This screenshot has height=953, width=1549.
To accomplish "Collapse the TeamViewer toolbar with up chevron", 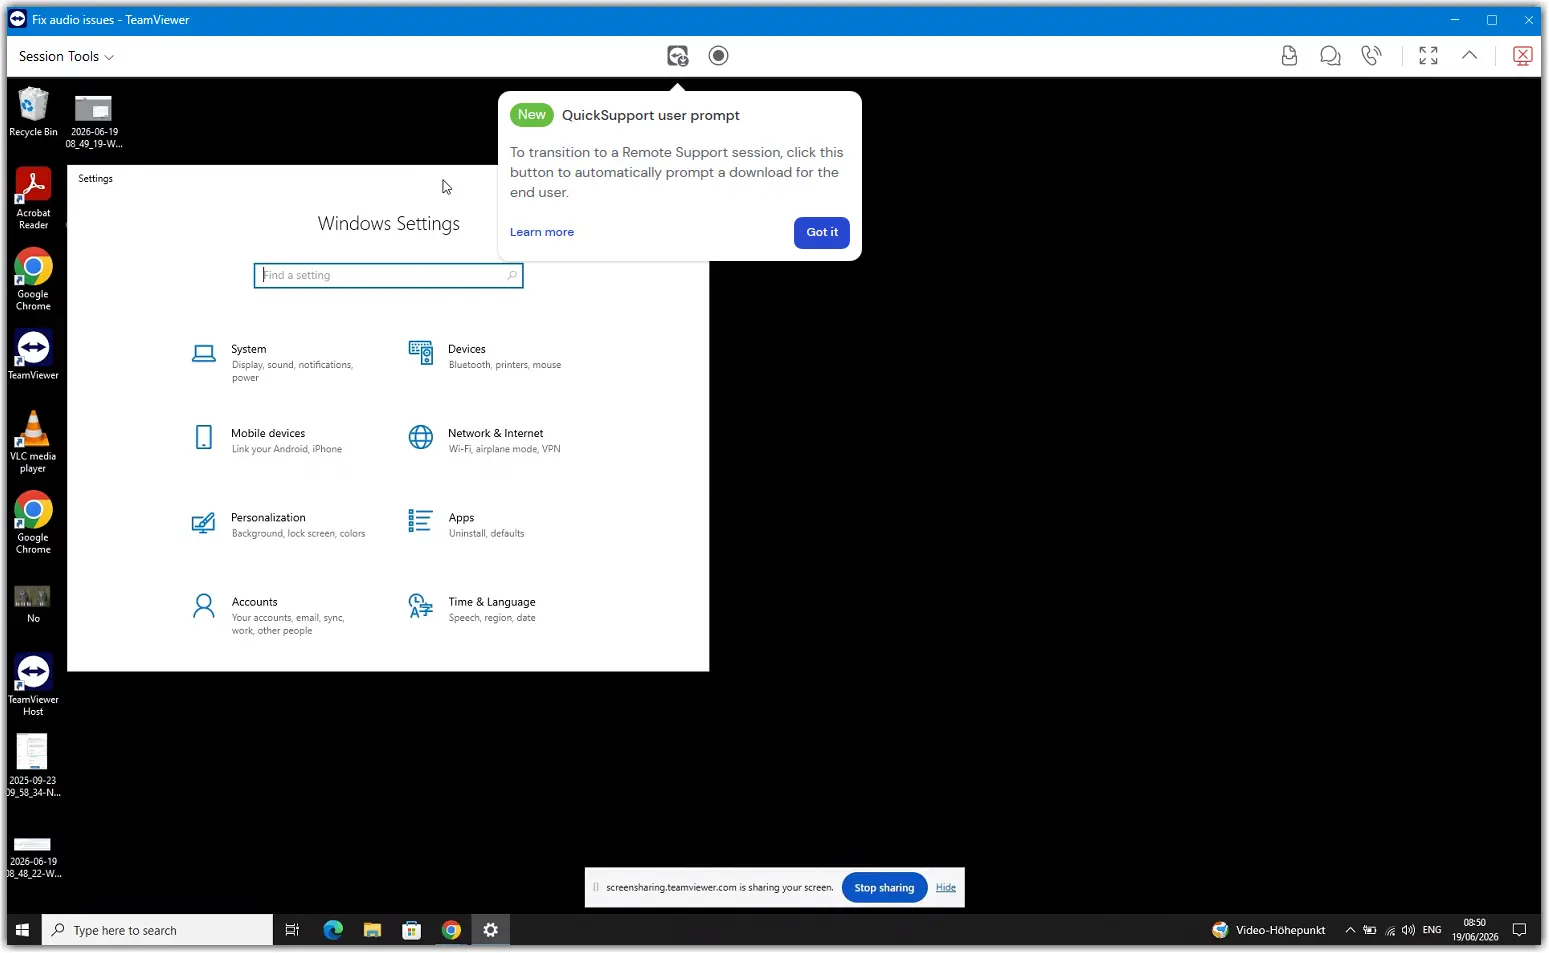I will [x=1469, y=56].
